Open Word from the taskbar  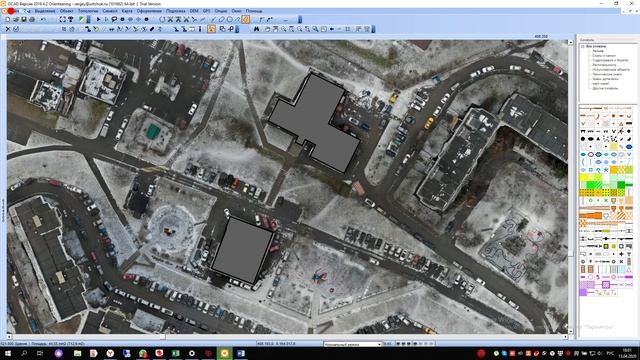[x=240, y=353]
